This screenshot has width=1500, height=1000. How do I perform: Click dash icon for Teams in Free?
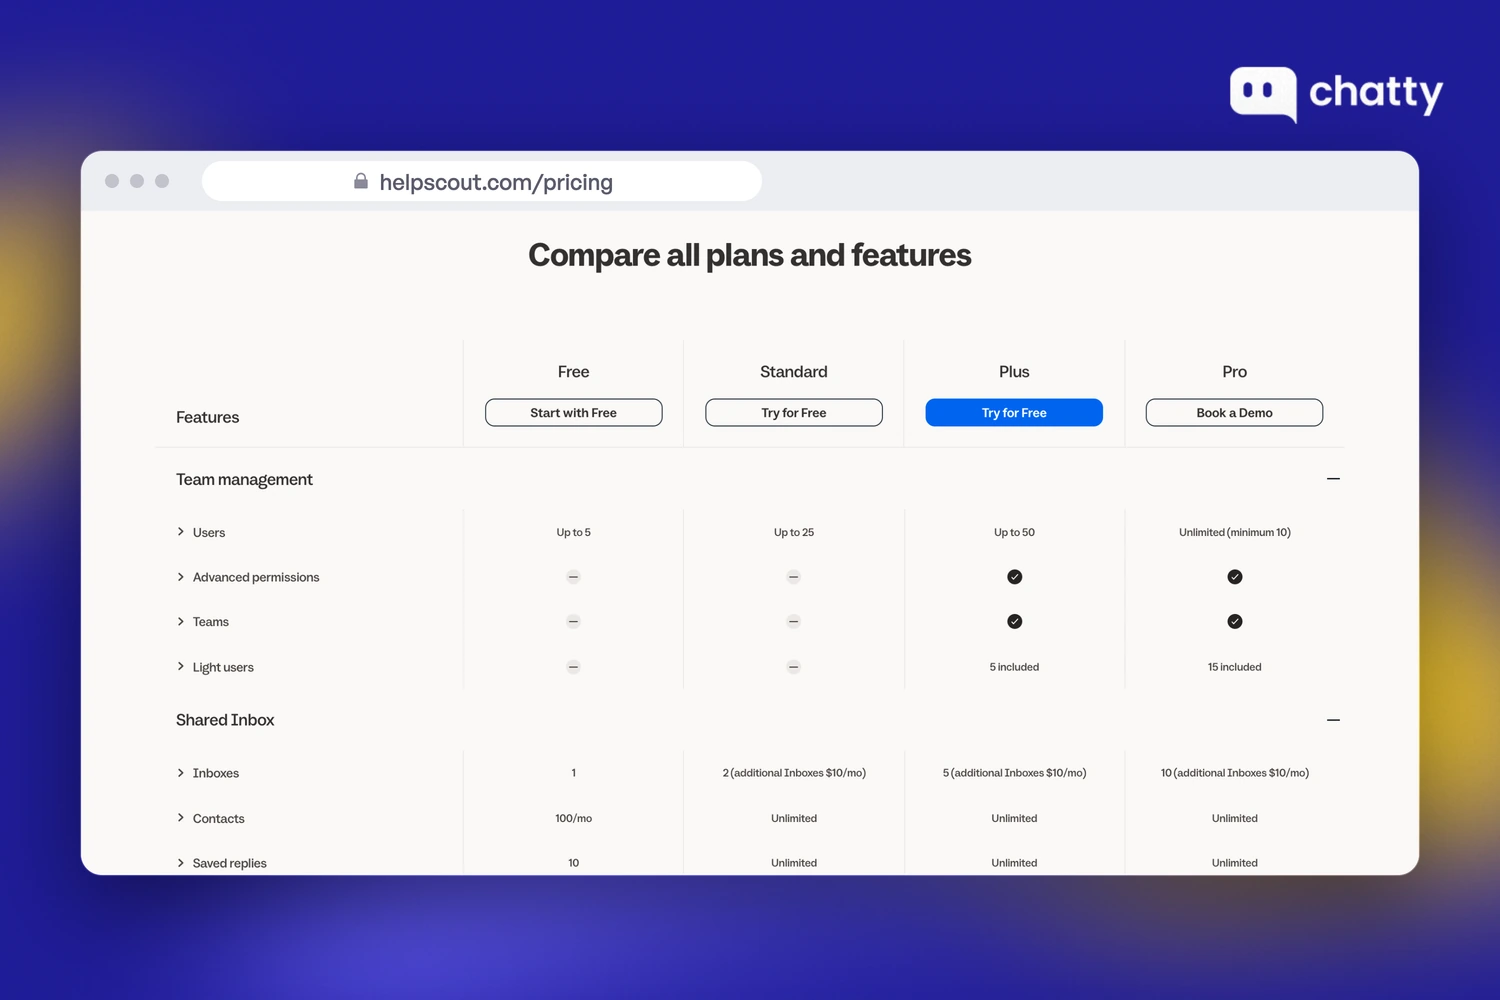click(573, 622)
